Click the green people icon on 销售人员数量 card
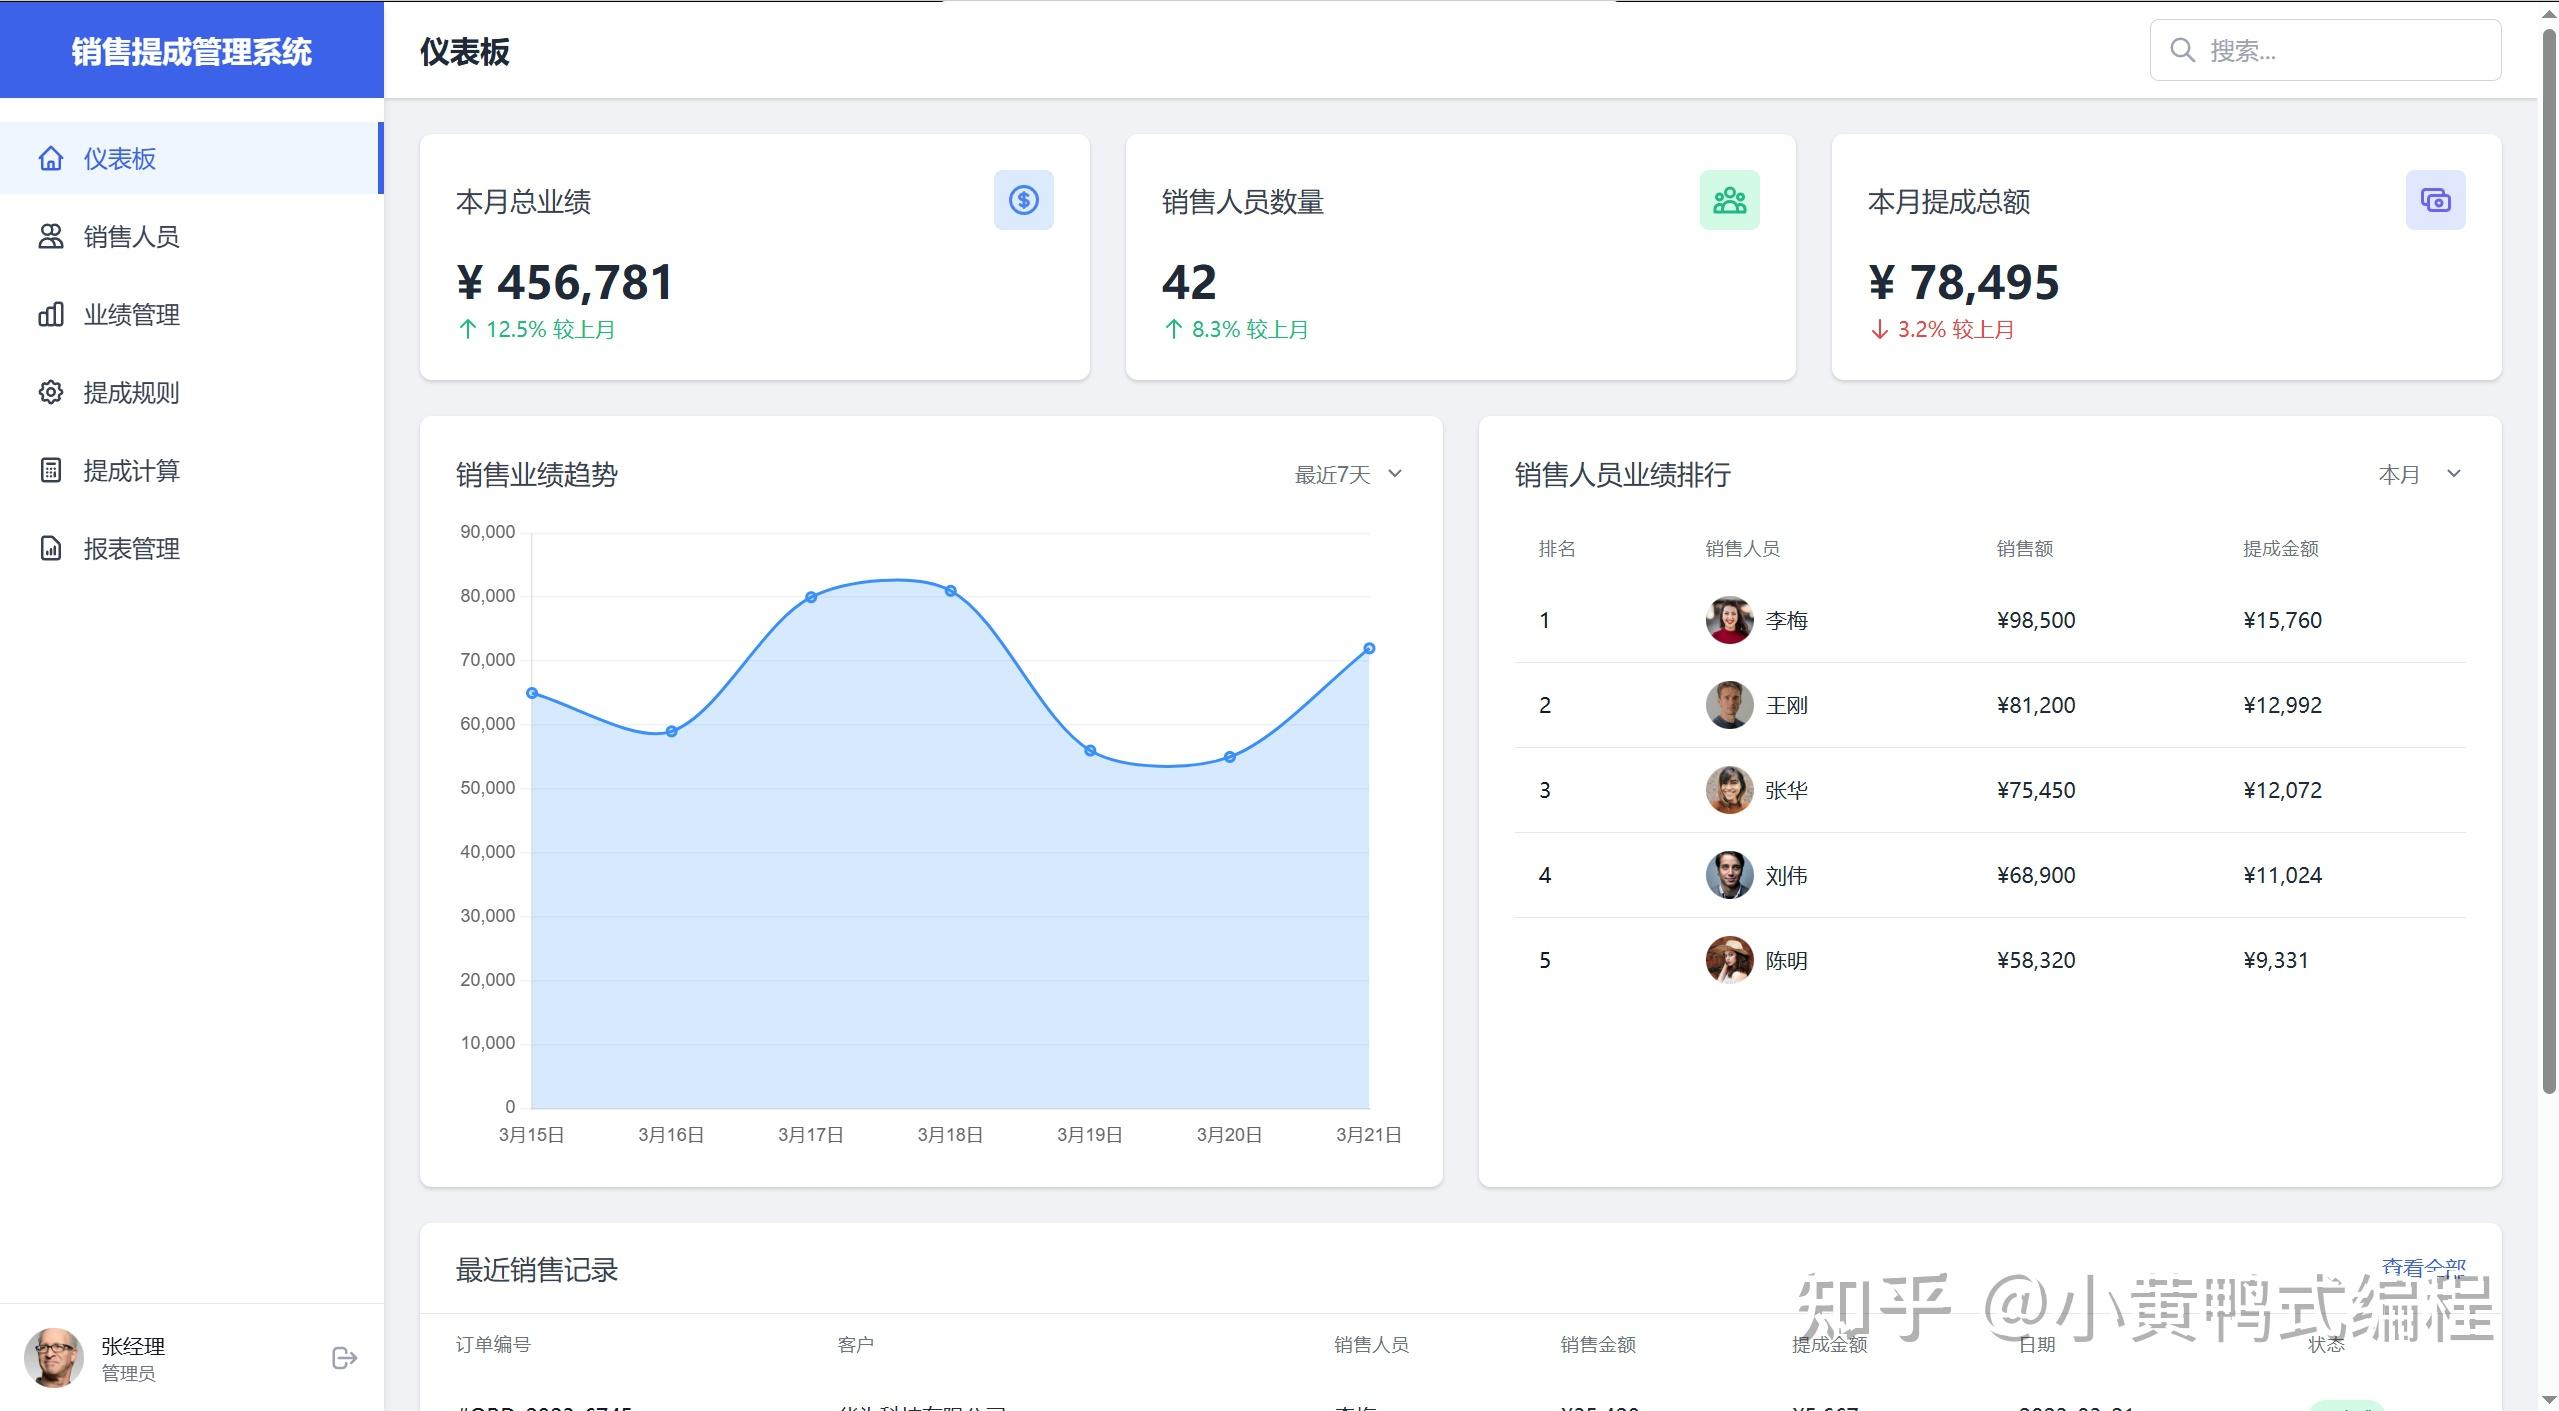The width and height of the screenshot is (2559, 1411). pos(1729,200)
